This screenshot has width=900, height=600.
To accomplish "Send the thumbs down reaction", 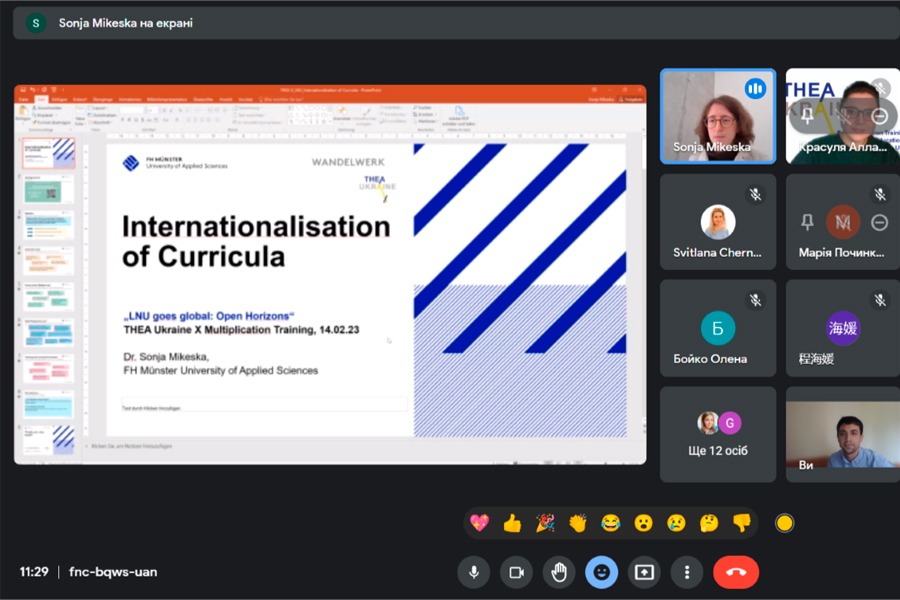I will point(741,522).
